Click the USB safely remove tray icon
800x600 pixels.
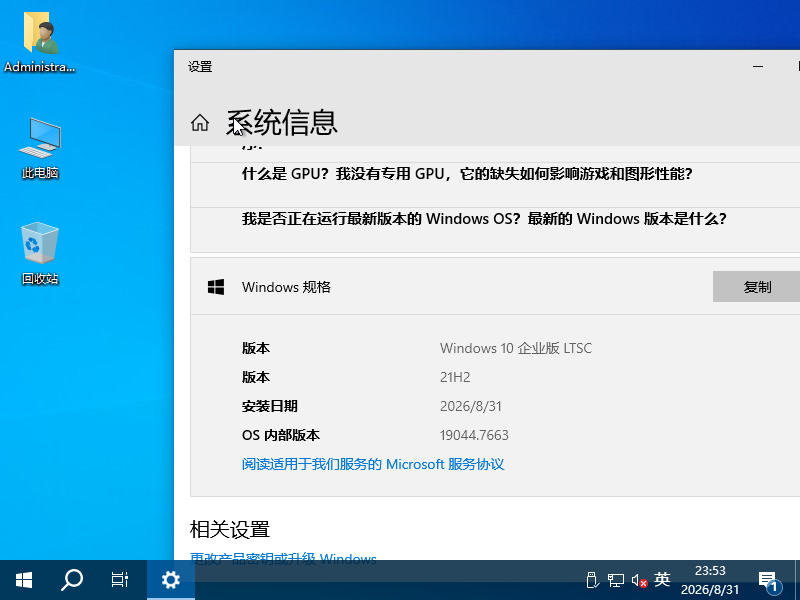tap(592, 580)
